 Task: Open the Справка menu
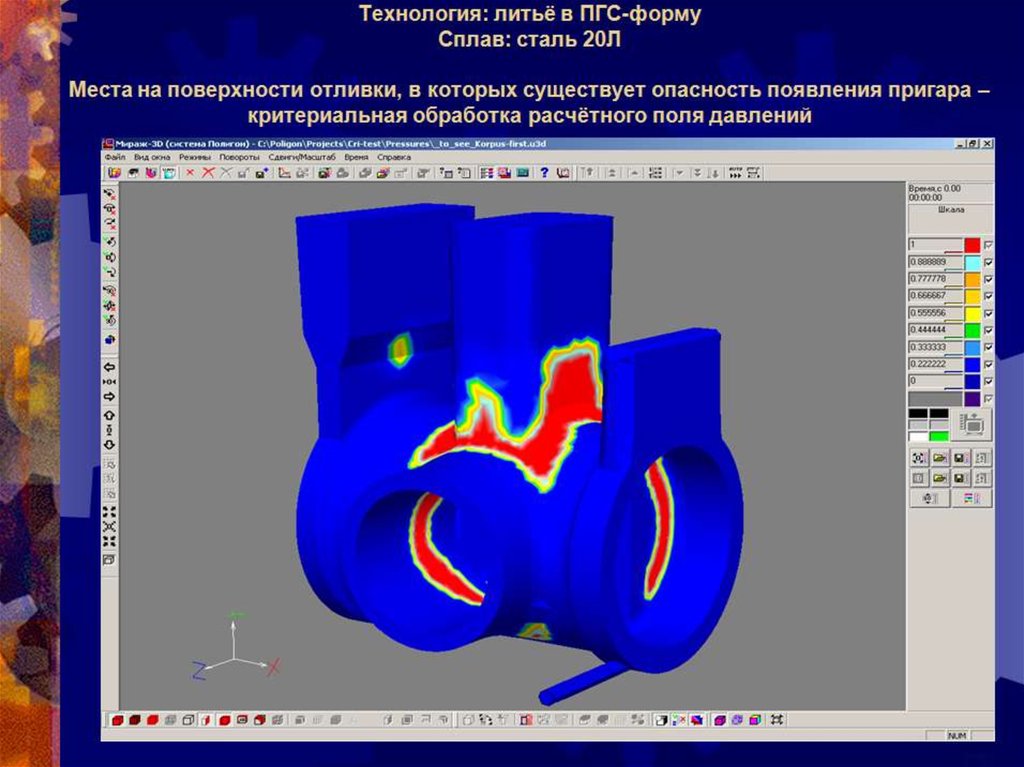tap(394, 157)
